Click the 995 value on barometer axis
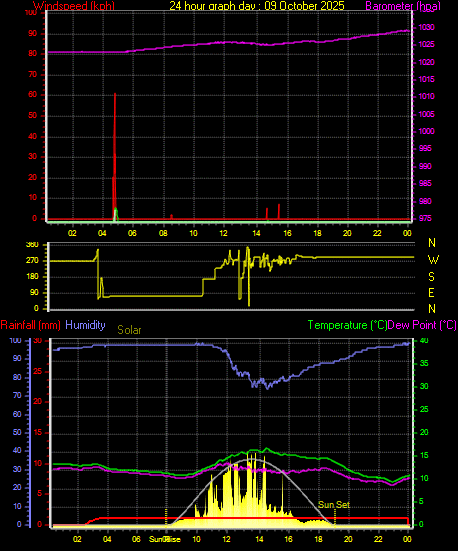Screen dimensions: 458x551 point(425,148)
